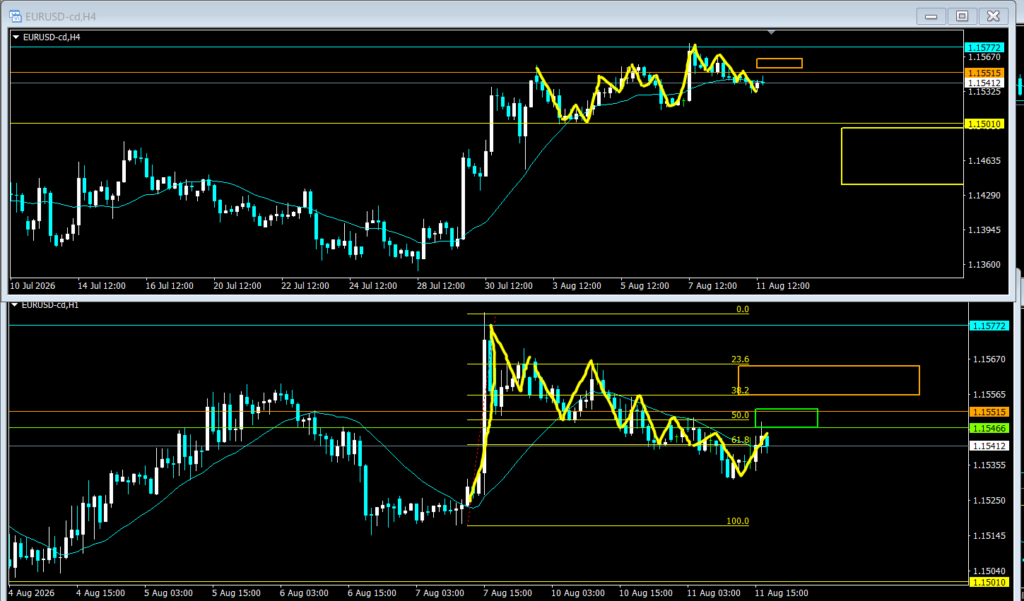Close the EURUSD-cd,H4 chart window
1024x601 pixels.
[993, 16]
